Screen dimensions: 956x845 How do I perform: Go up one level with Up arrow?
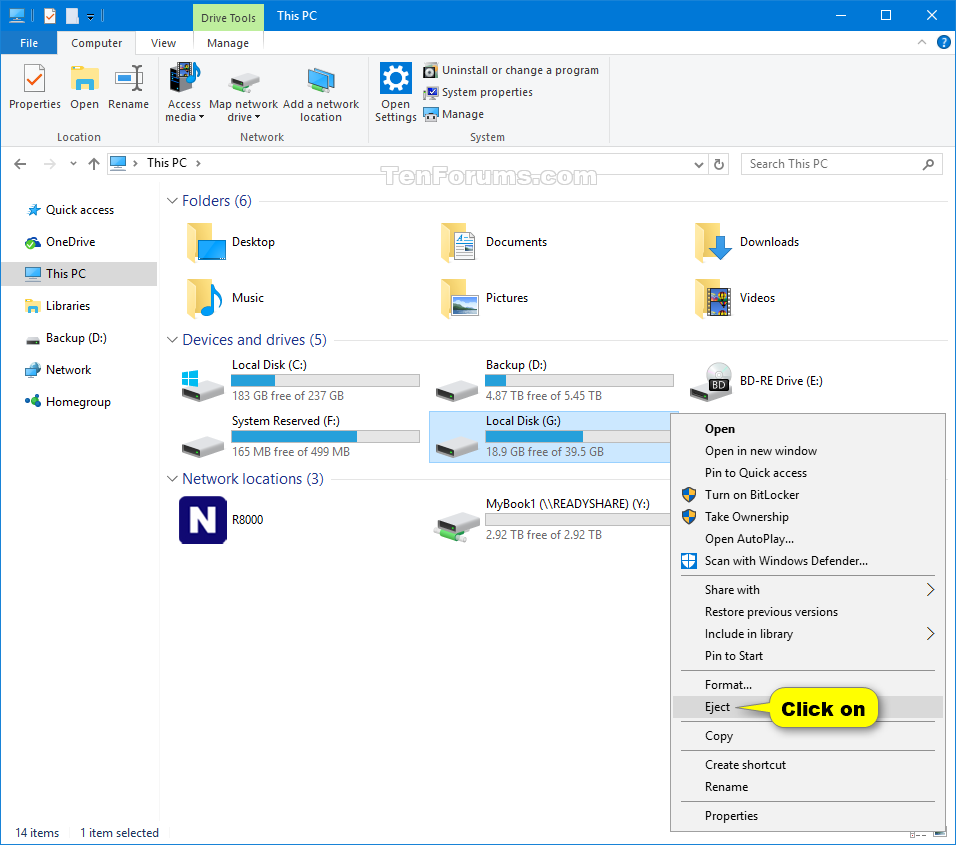click(x=94, y=163)
